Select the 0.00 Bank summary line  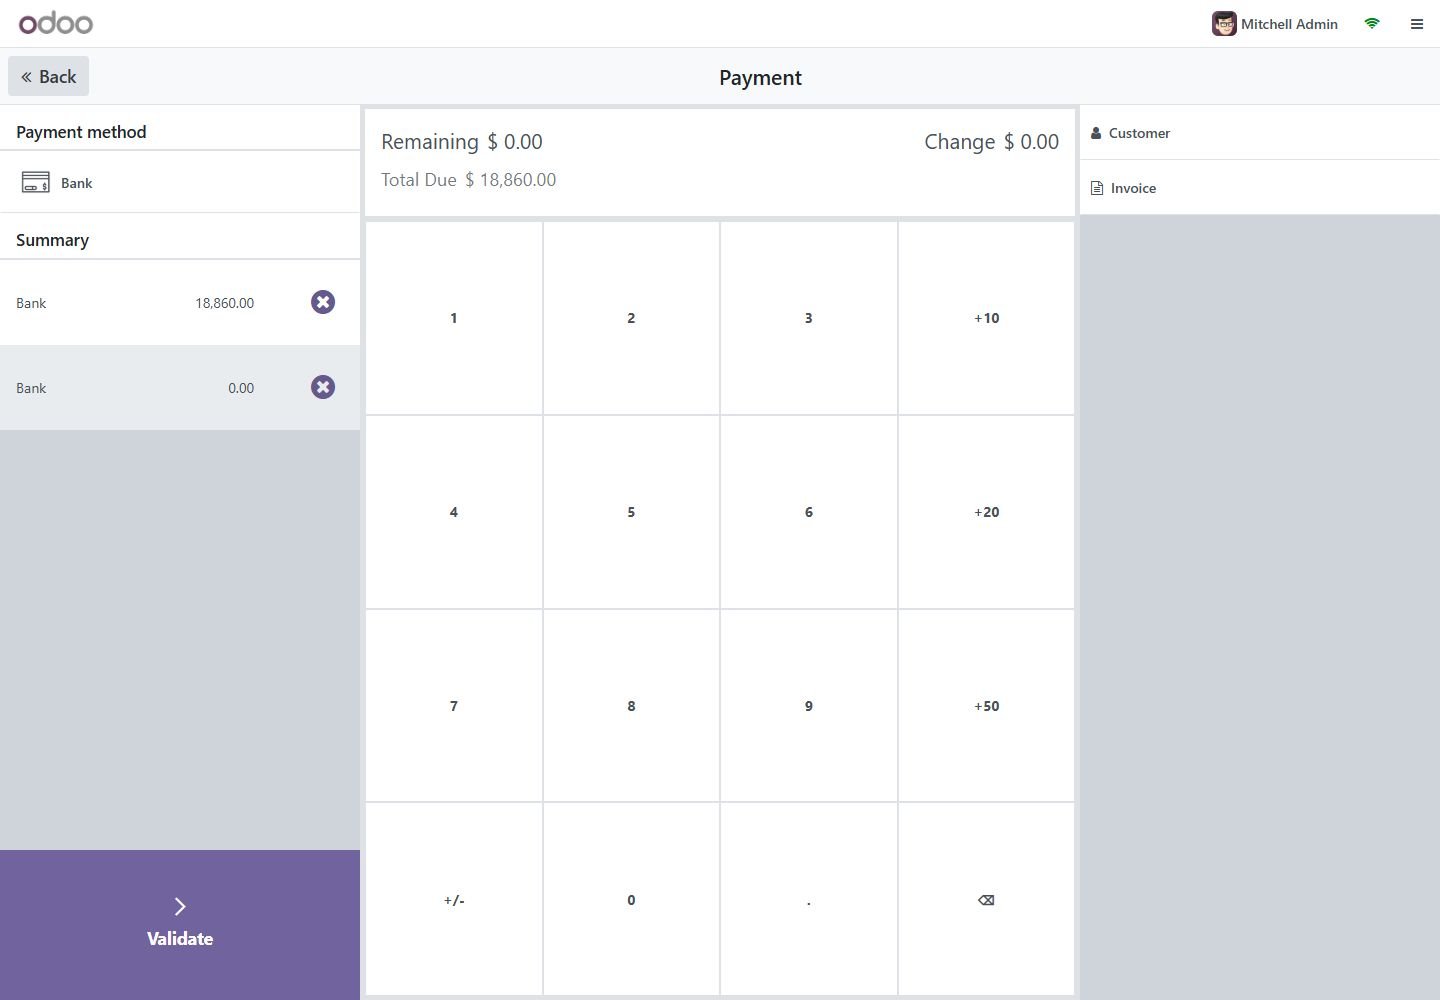180,388
